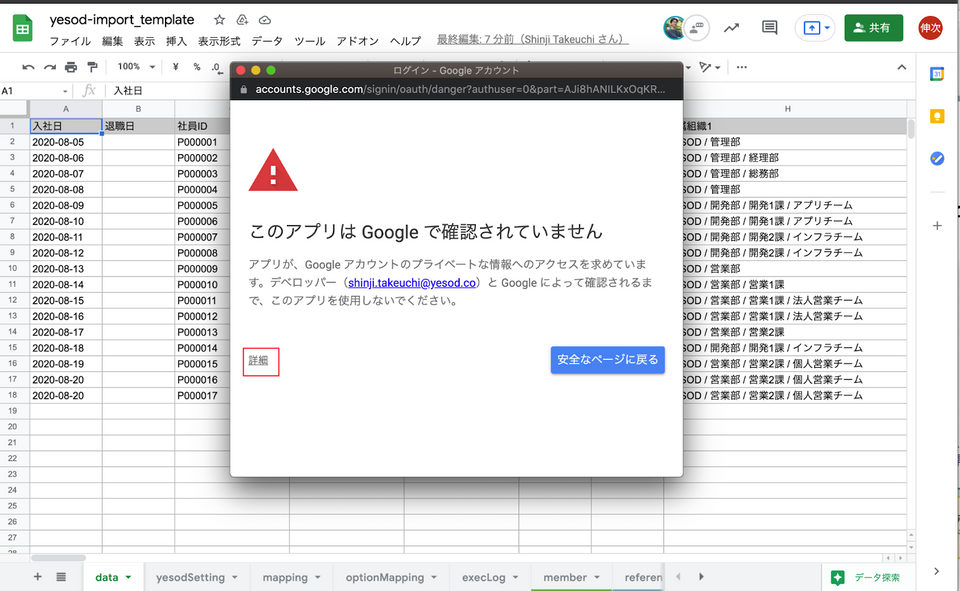Expand the side panel chevron at bottom right
Screen dimensions: 960x591
[x=936, y=571]
